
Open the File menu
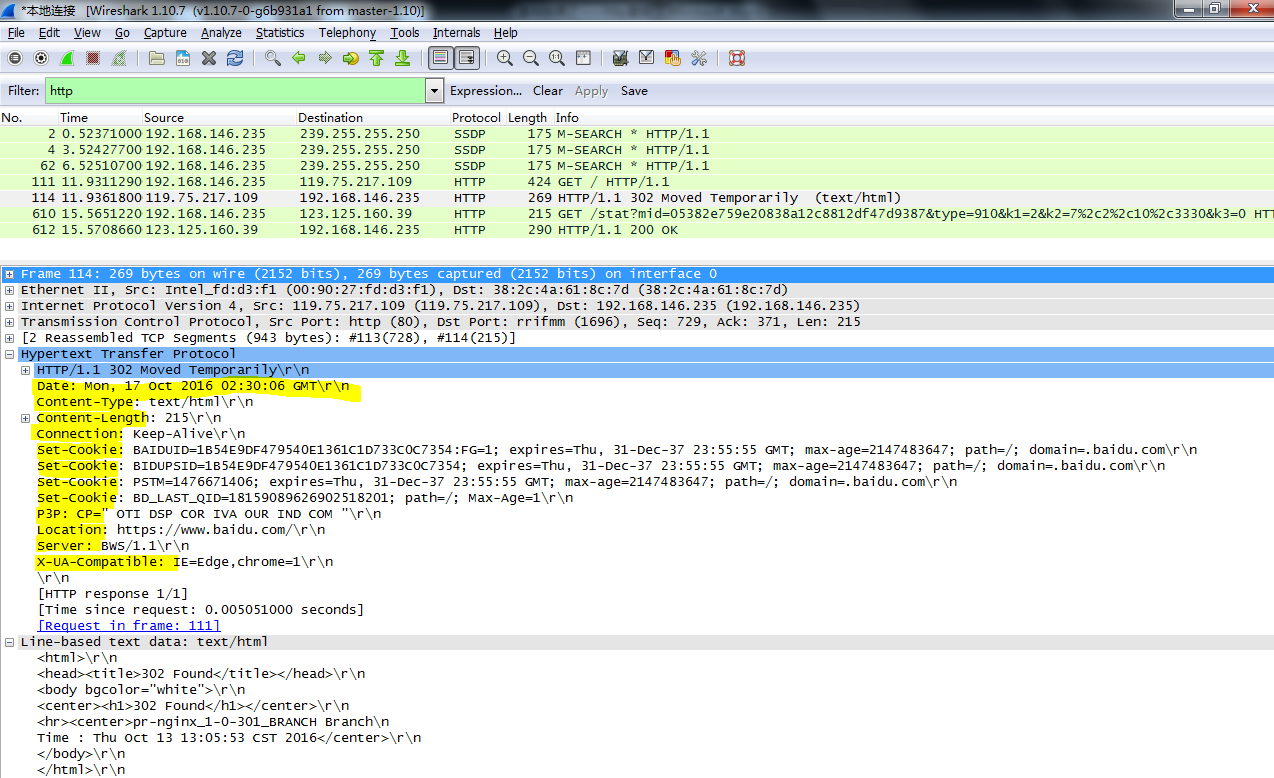[16, 33]
